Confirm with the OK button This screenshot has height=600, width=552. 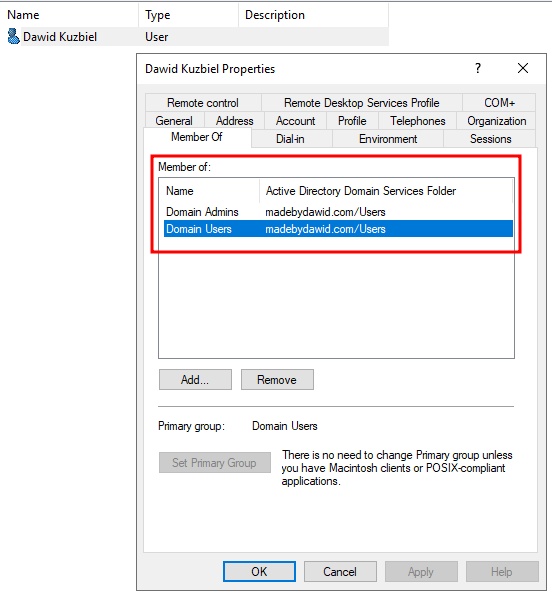click(x=259, y=572)
